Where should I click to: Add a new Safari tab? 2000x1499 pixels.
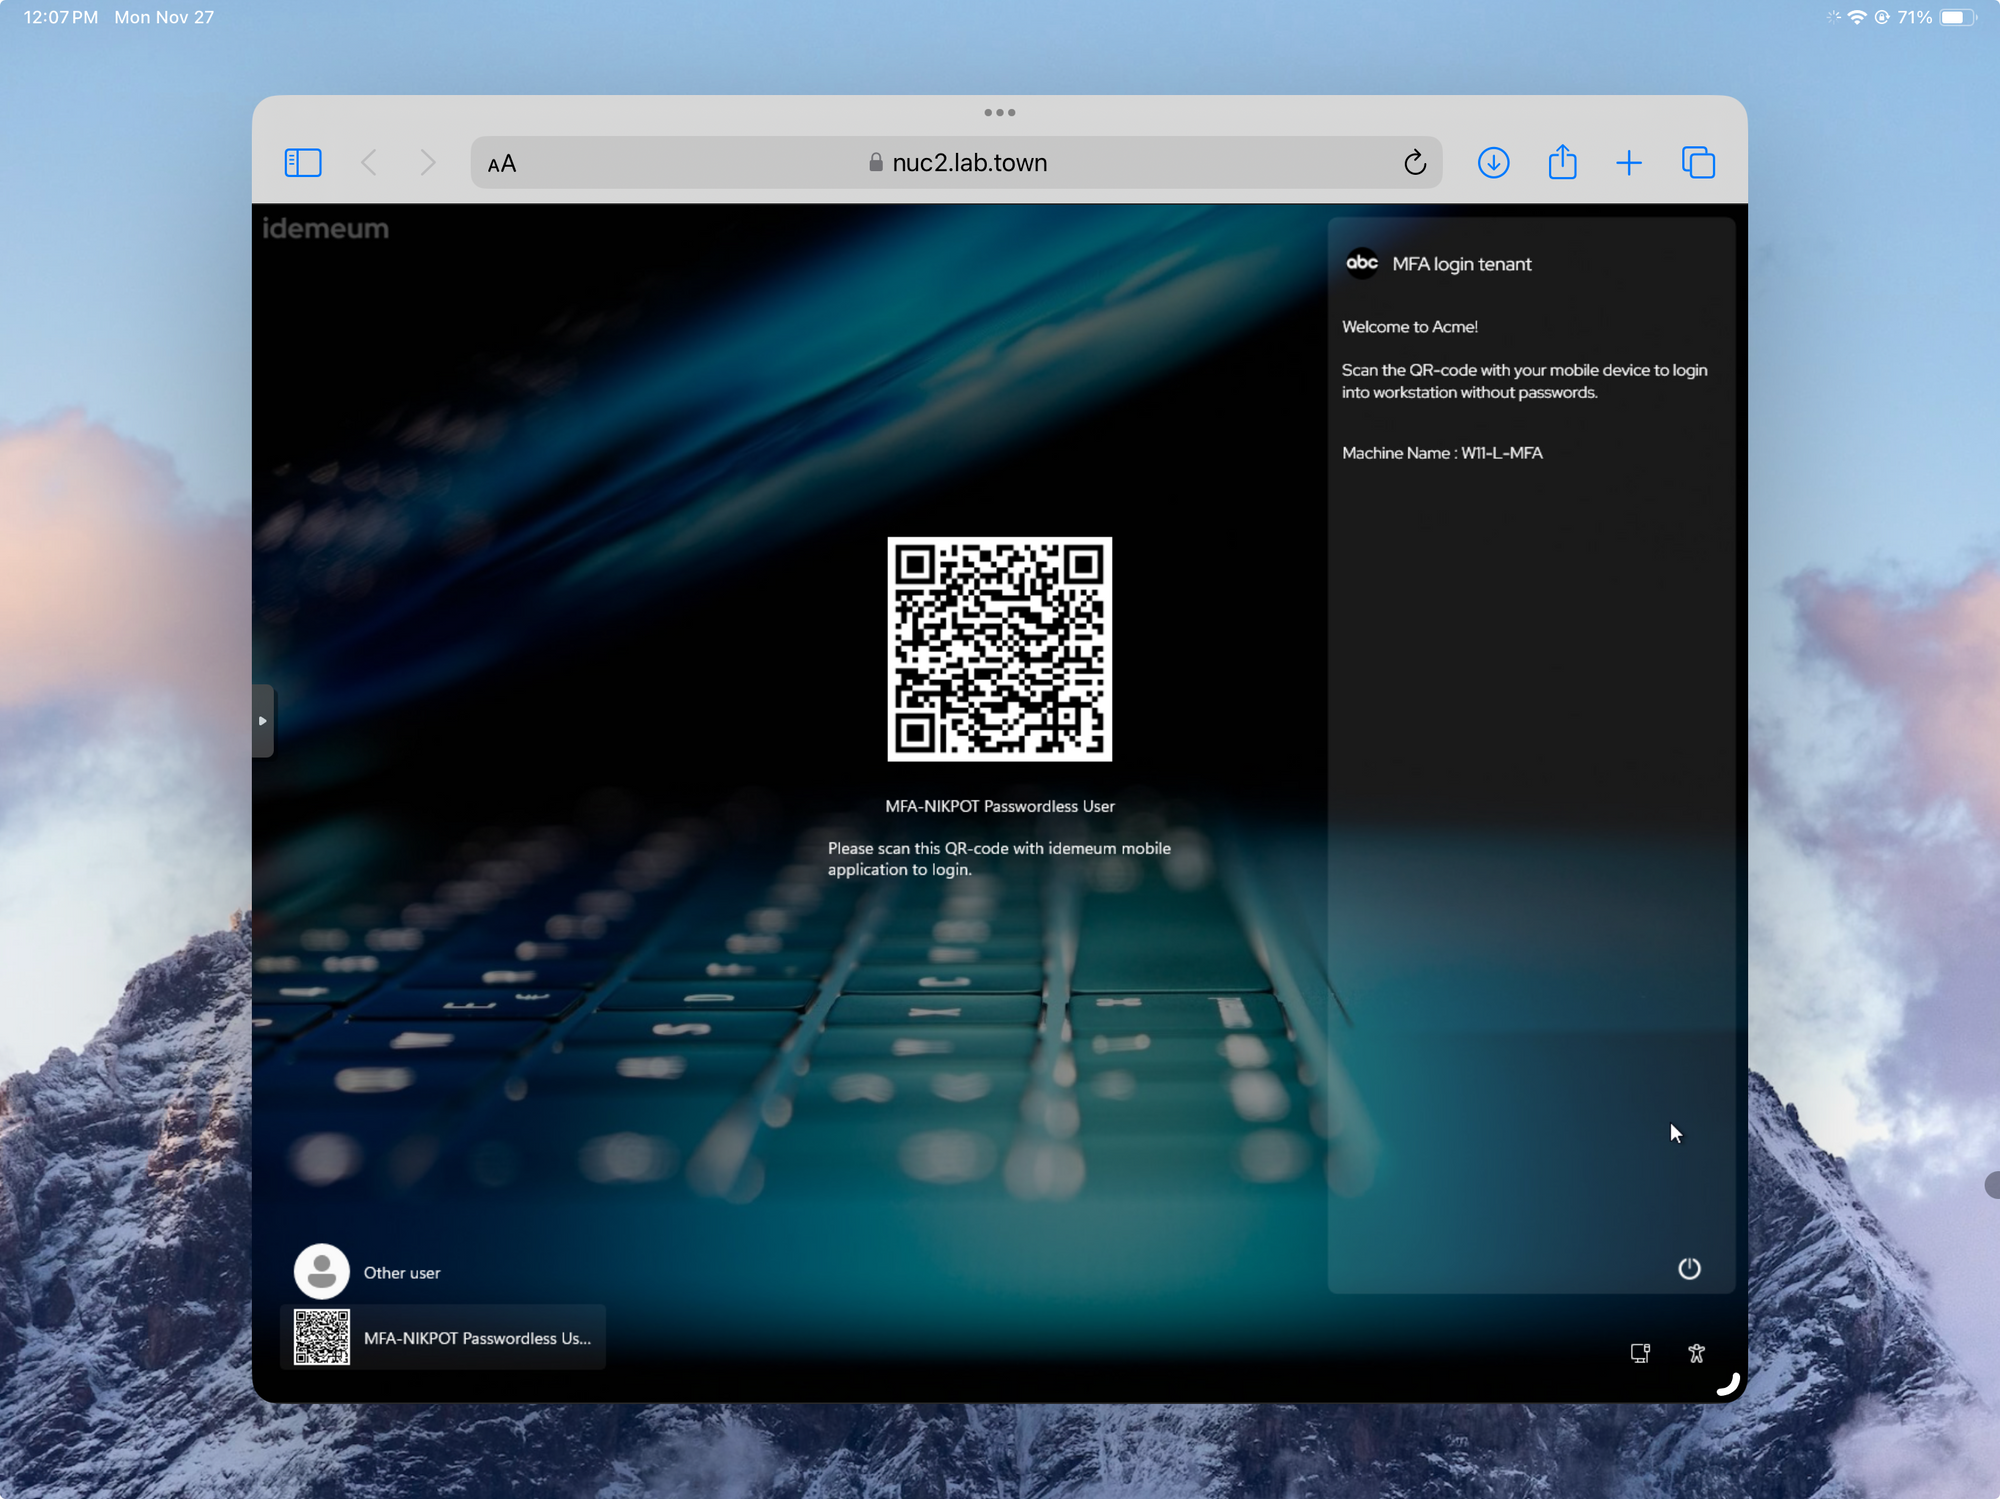pyautogui.click(x=1629, y=163)
